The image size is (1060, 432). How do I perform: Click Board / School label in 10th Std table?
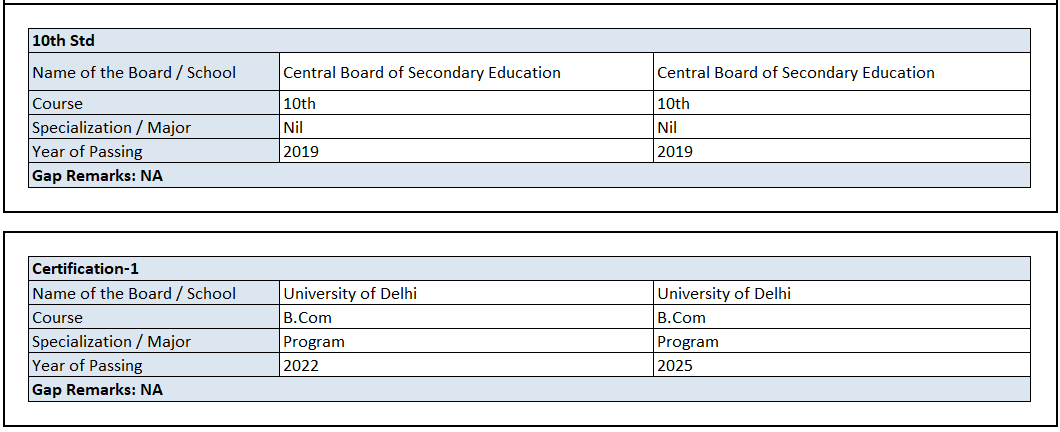click(134, 72)
